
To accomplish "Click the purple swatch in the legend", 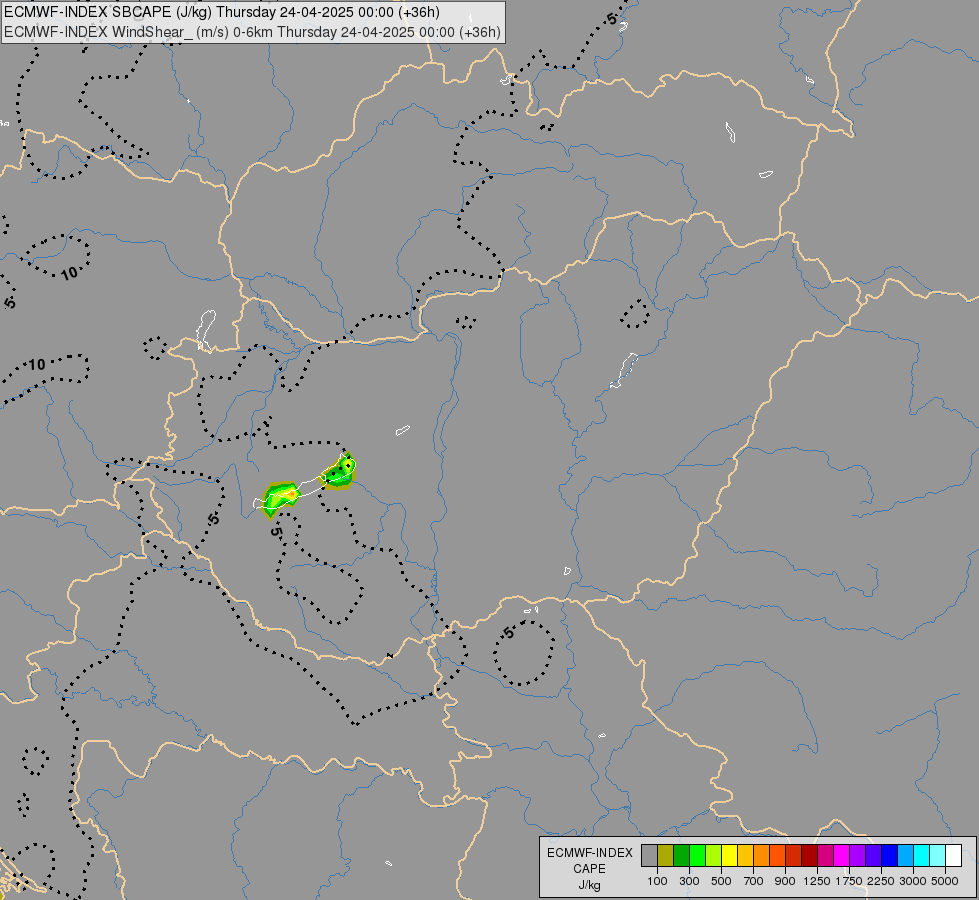I will tap(857, 856).
